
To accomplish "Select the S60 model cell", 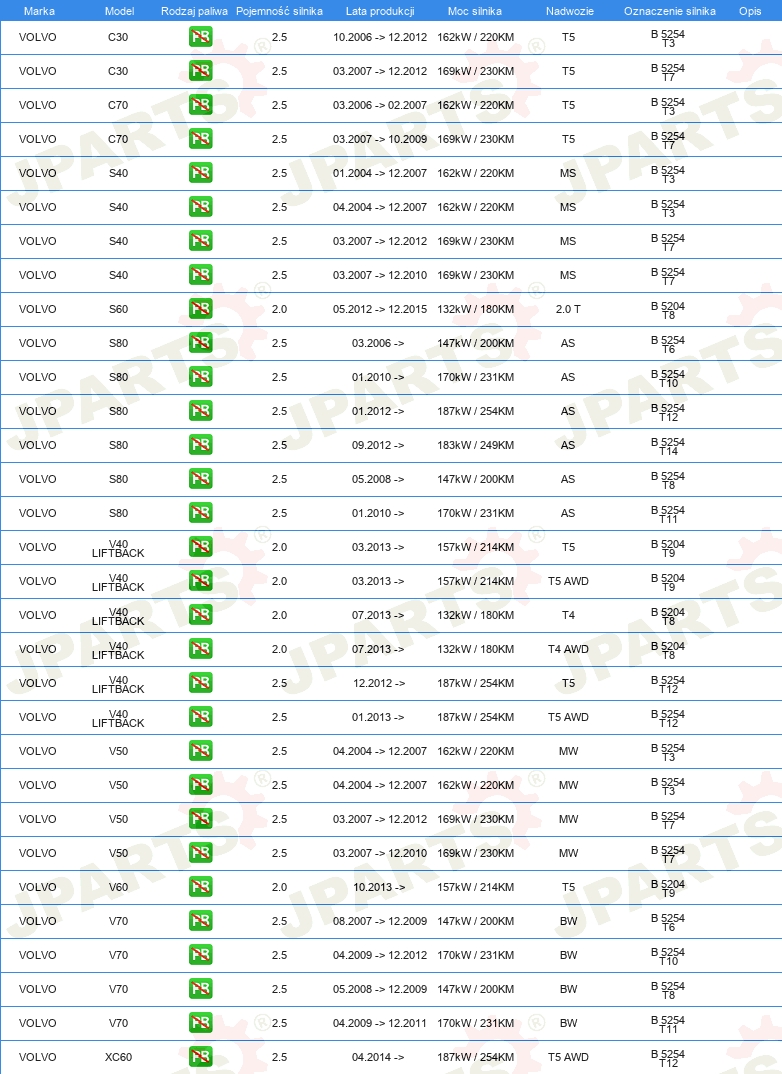I will (118, 309).
